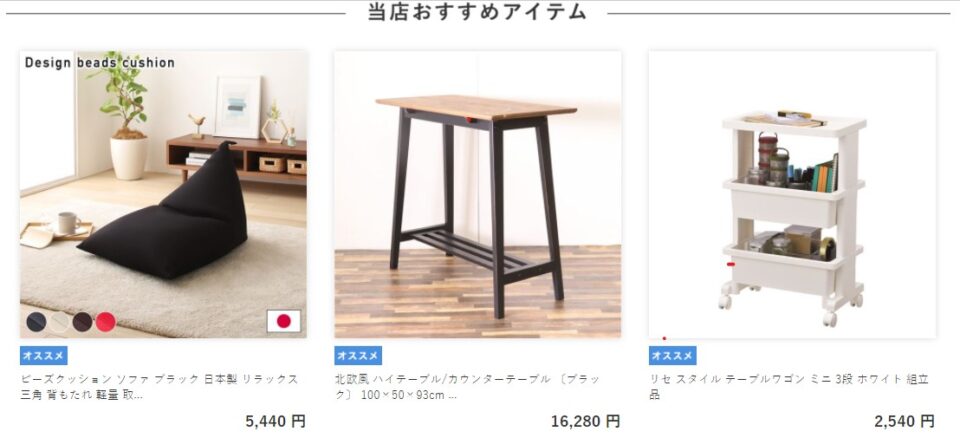Click the 当店おすすめアイテム section heading

click(478, 12)
